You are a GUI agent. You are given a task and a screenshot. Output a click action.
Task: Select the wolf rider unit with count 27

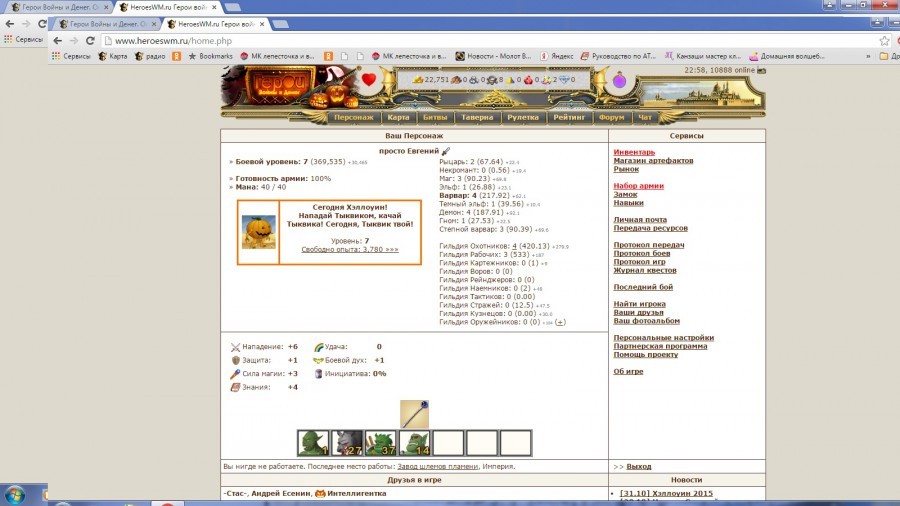(x=347, y=443)
